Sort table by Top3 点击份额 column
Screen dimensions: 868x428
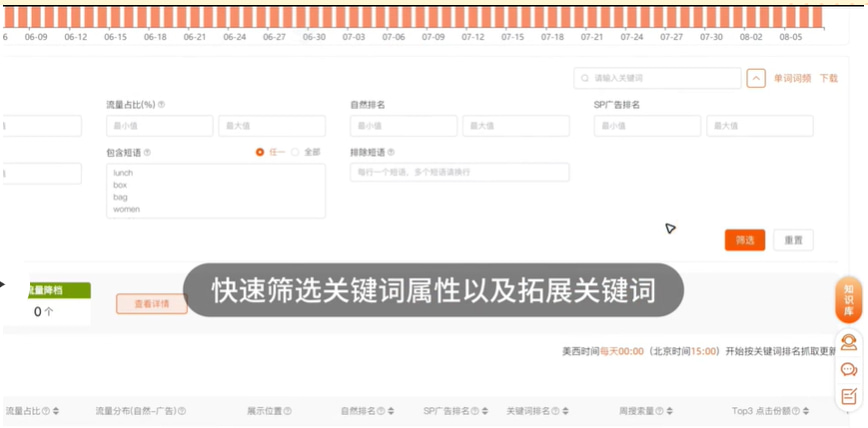click(805, 411)
